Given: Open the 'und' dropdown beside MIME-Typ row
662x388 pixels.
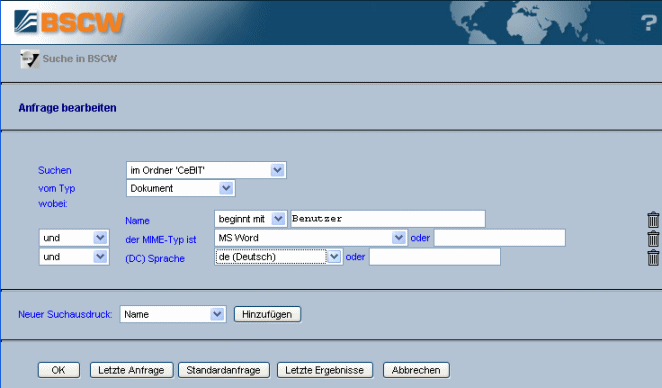Looking at the screenshot, I should click(74, 238).
